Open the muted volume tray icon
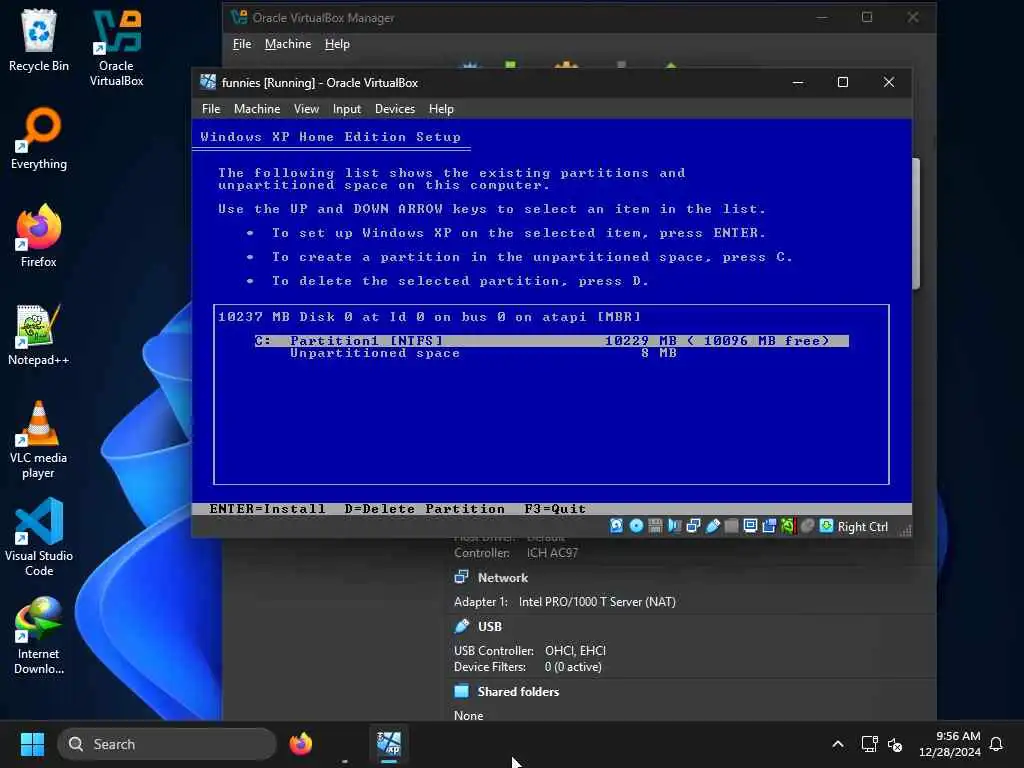The image size is (1024, 768). point(895,744)
